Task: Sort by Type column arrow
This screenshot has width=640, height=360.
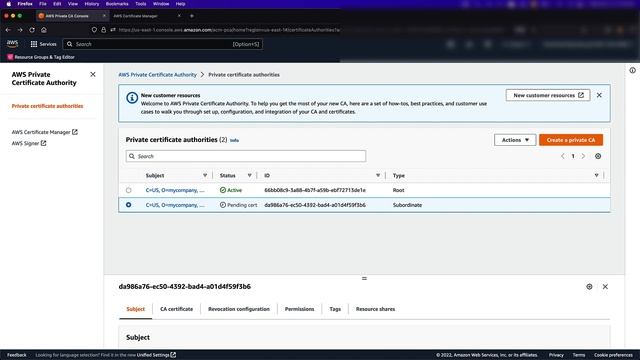Action: coord(596,176)
